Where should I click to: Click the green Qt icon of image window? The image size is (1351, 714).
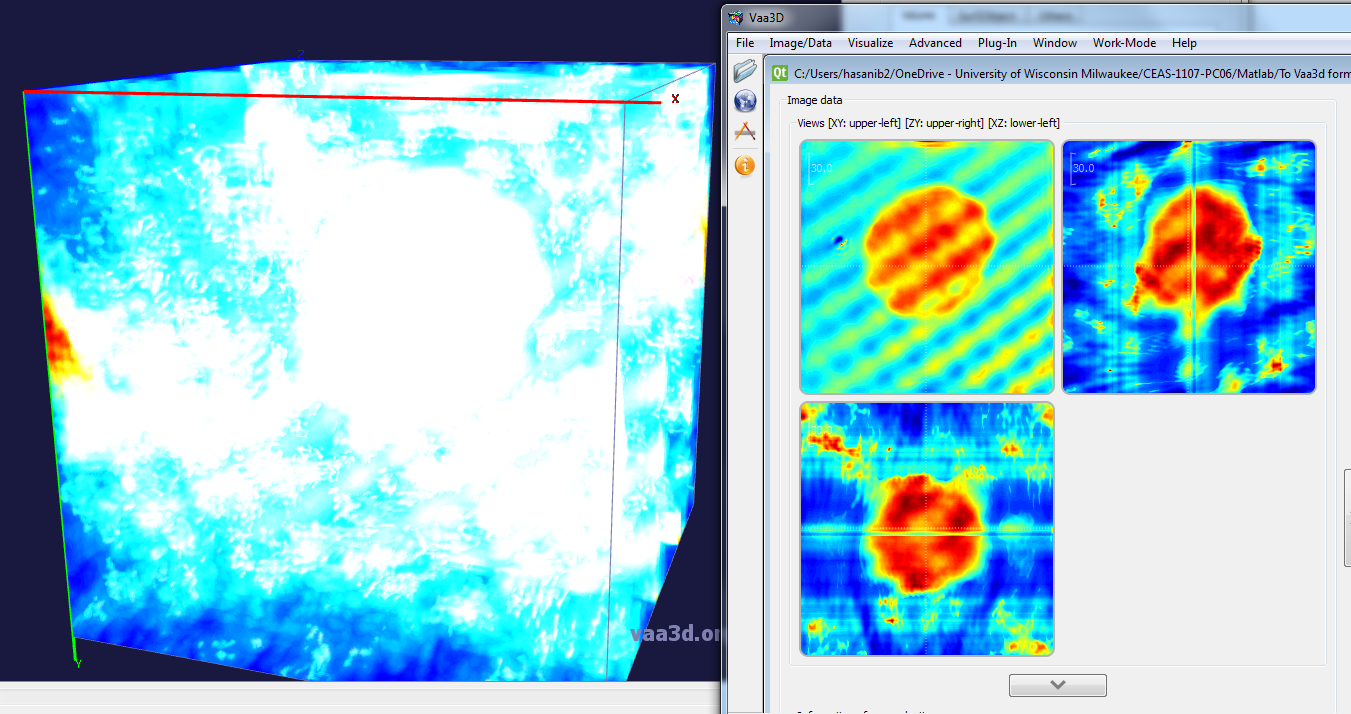[780, 72]
